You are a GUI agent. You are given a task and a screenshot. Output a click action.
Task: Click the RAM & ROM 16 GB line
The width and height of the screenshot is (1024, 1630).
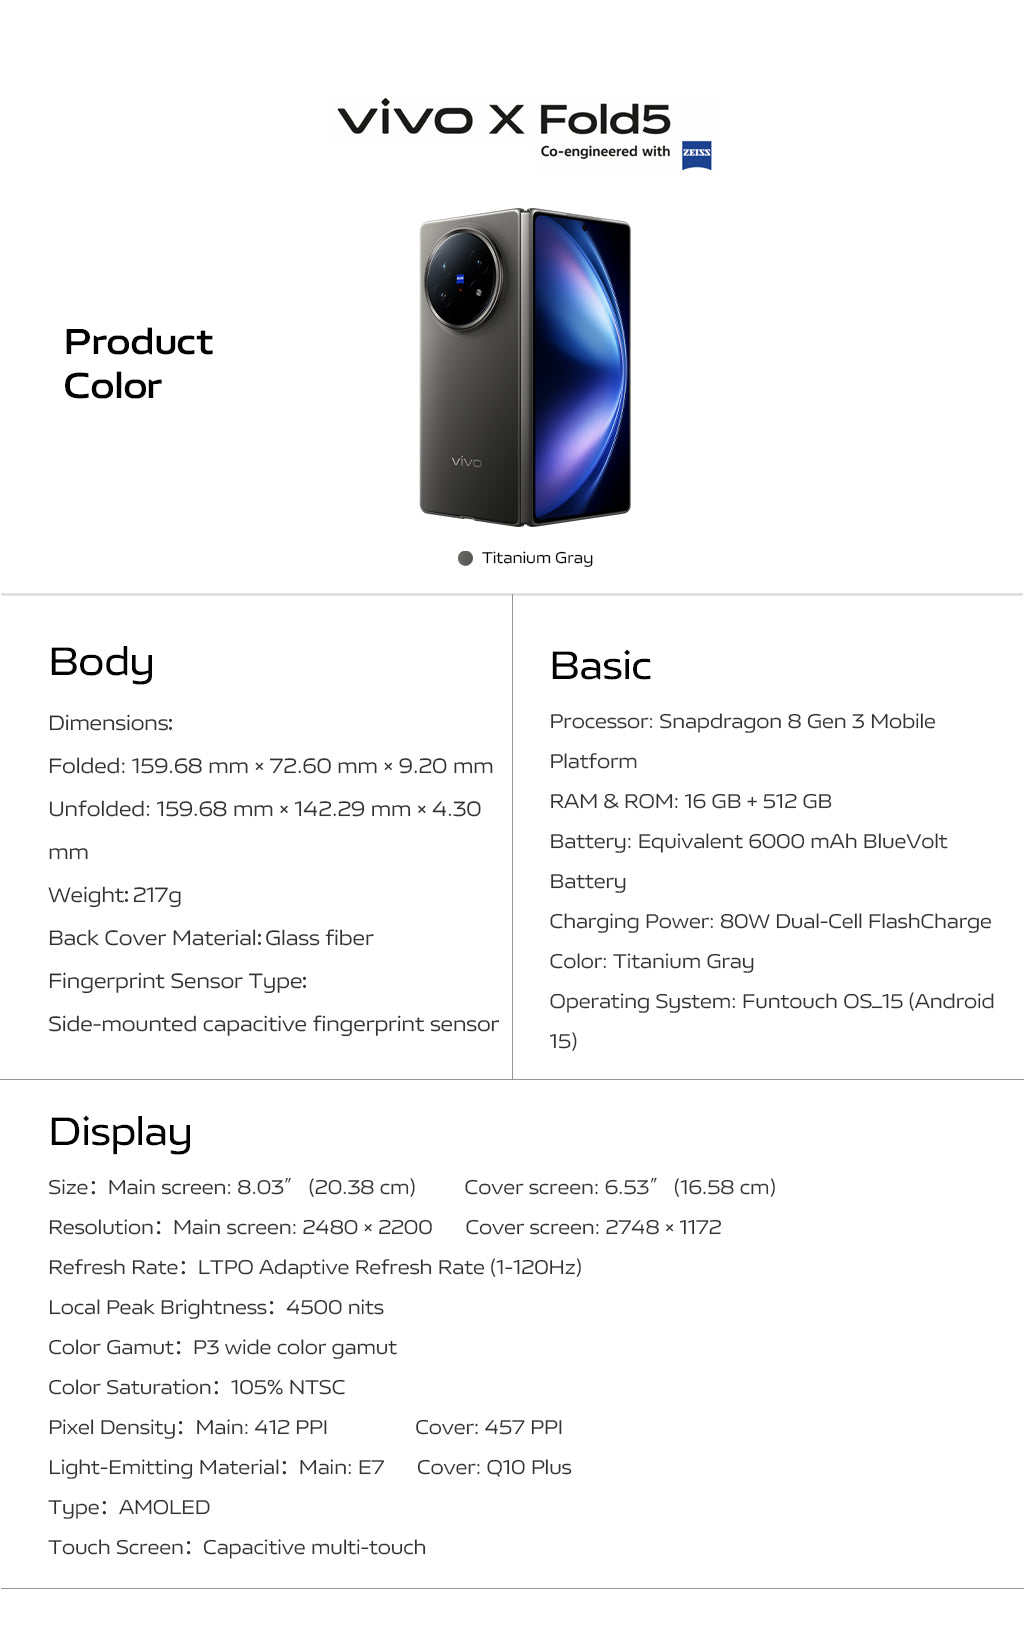pos(690,801)
